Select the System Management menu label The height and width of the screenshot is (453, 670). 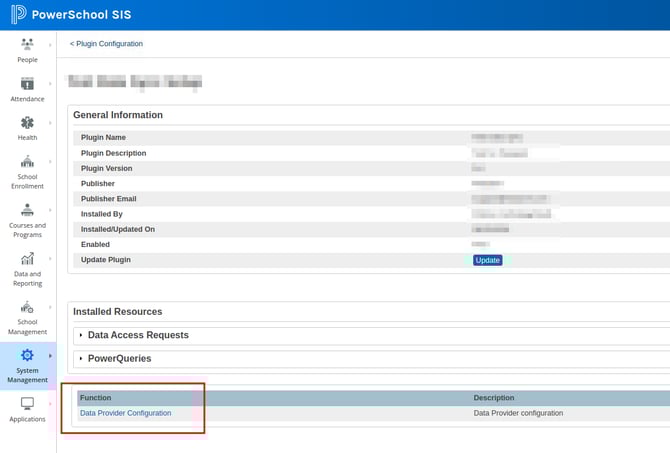27,375
